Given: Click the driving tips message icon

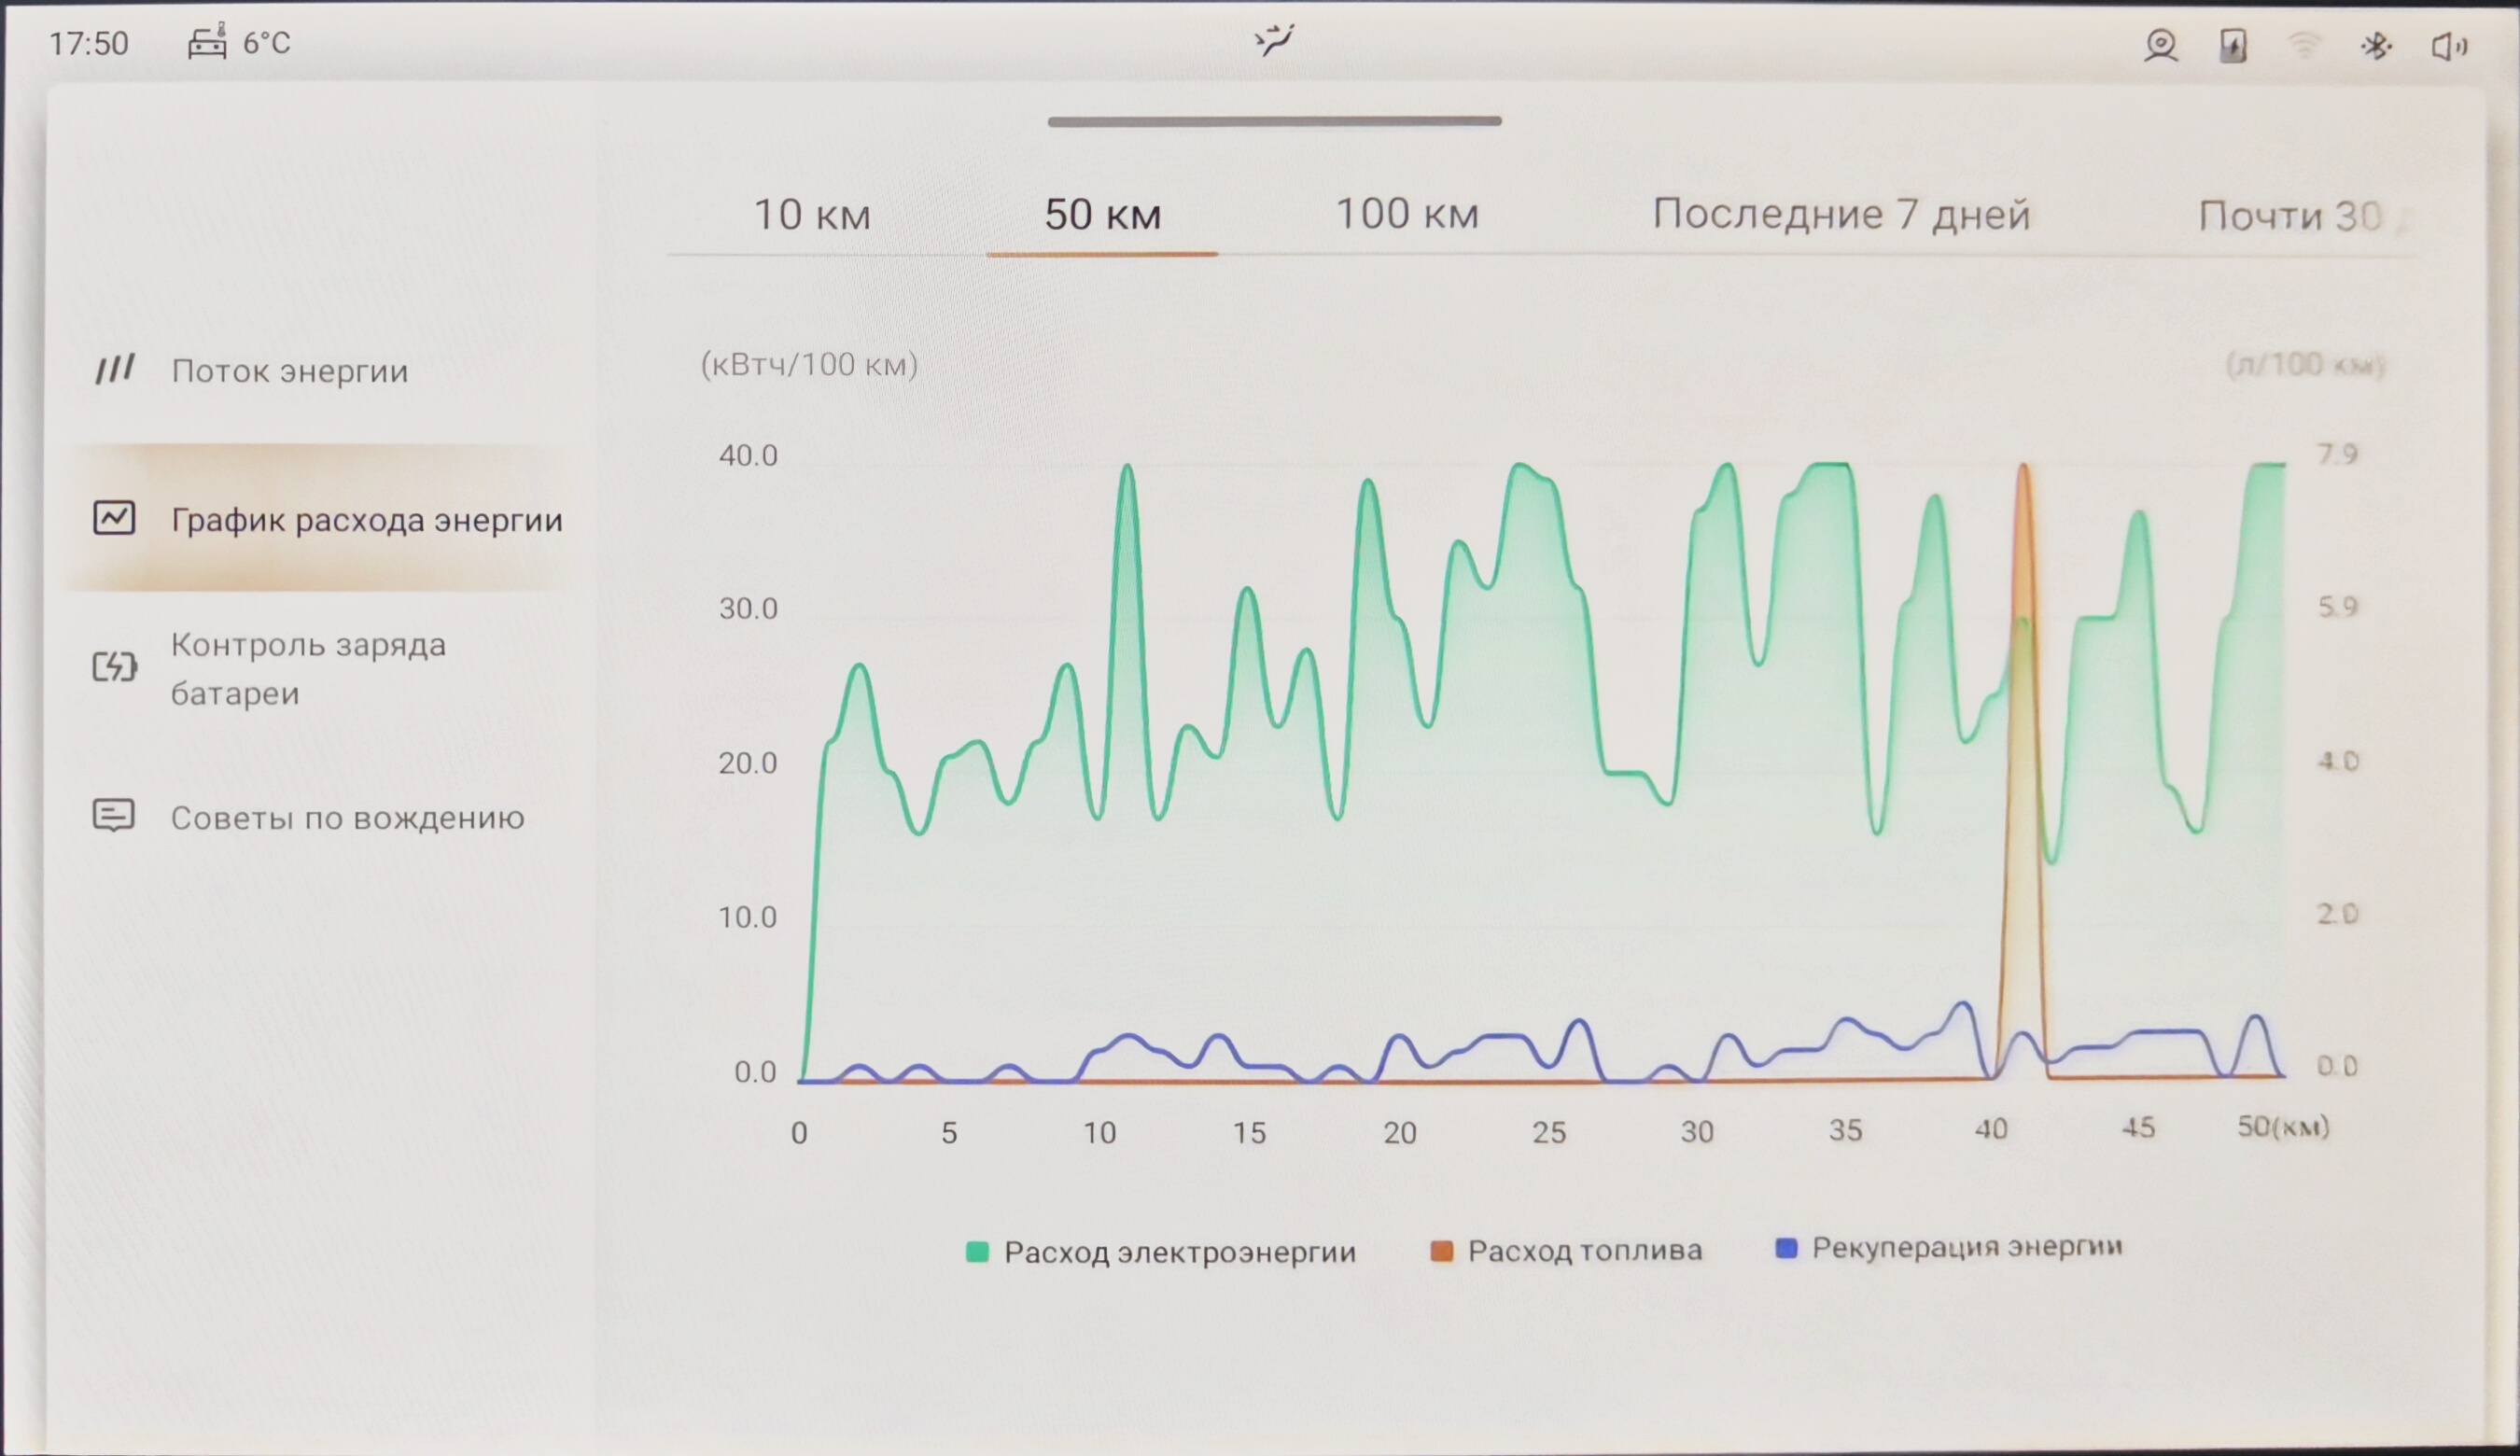Looking at the screenshot, I should coord(113,816).
